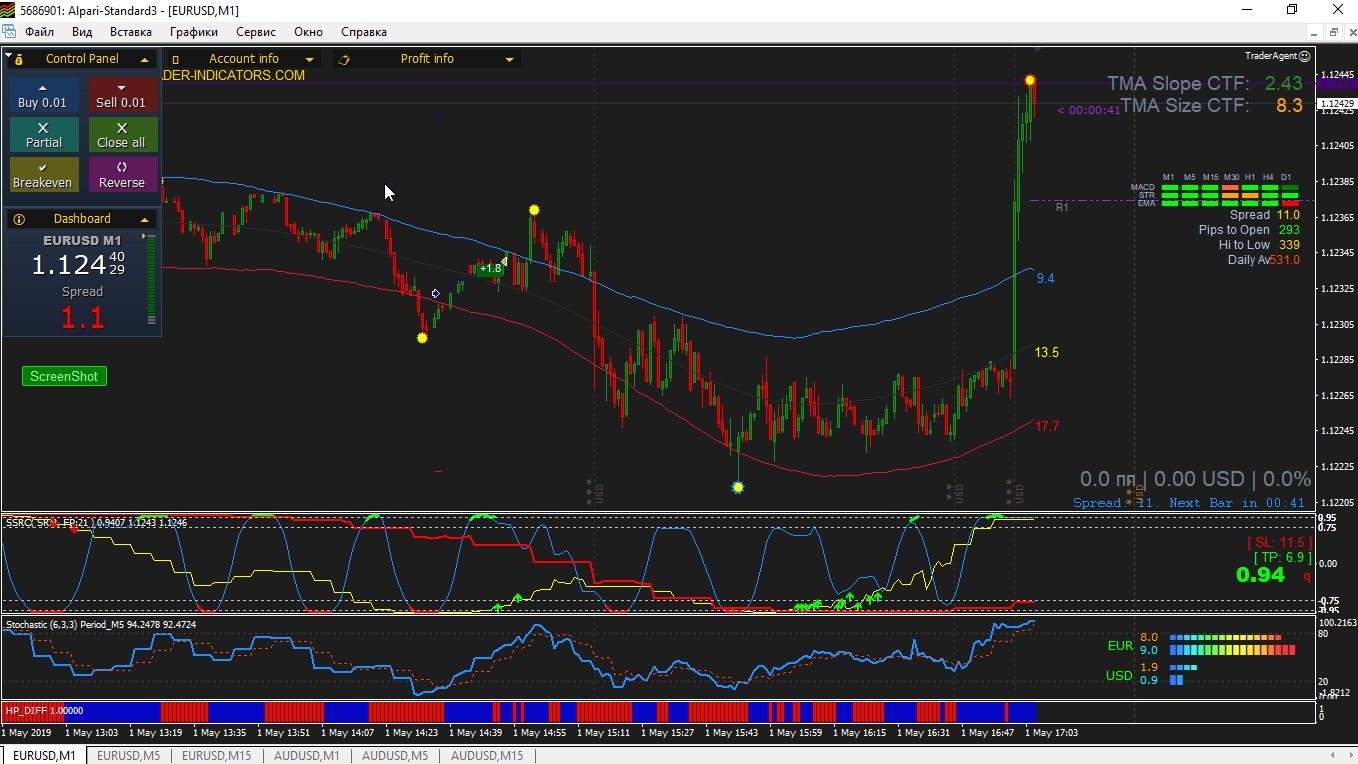Minimize the inner chart window

(x=1313, y=32)
